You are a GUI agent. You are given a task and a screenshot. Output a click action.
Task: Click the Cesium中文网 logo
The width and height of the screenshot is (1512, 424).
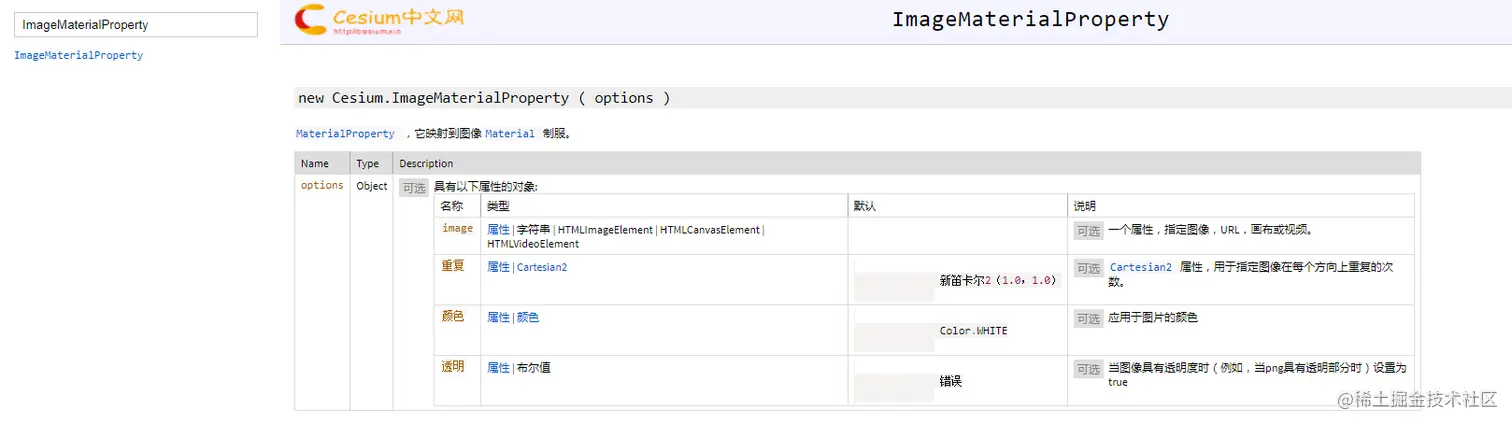coord(379,19)
